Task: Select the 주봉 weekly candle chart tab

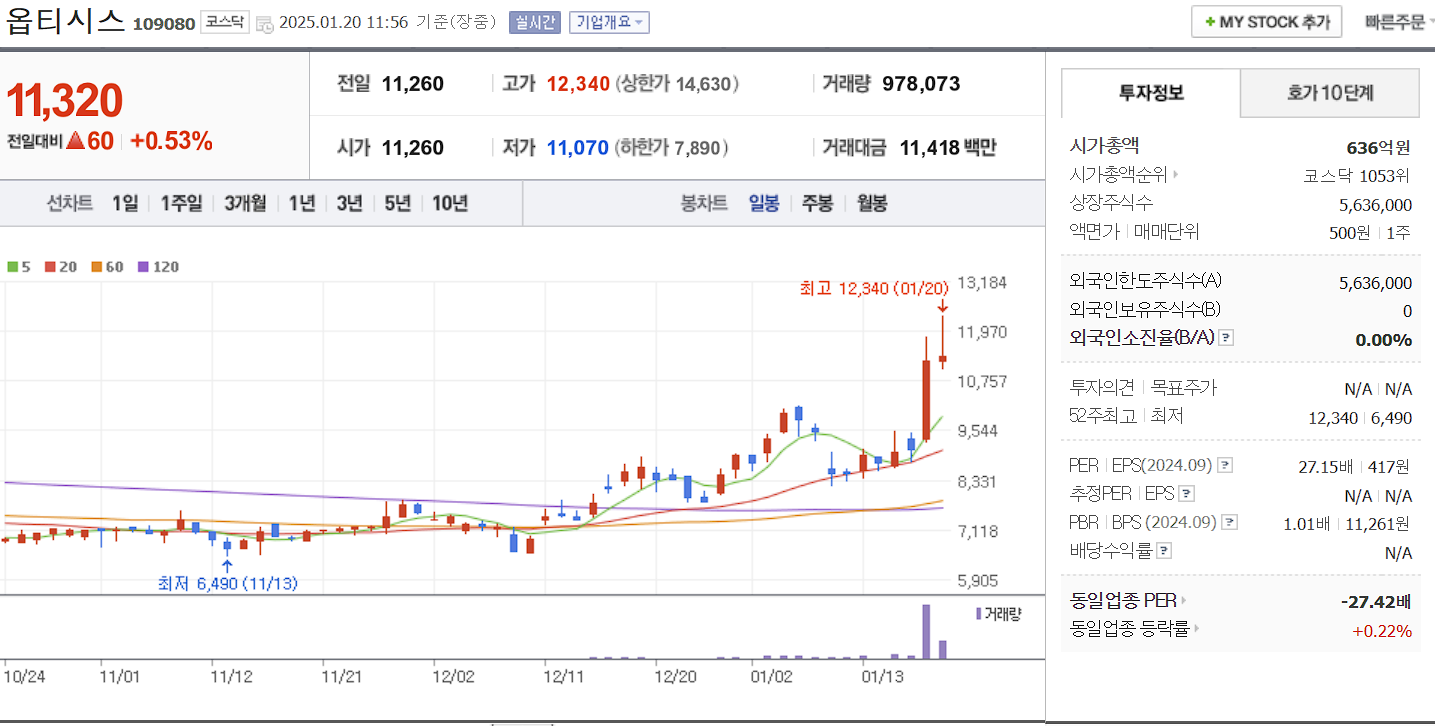Action: click(817, 202)
